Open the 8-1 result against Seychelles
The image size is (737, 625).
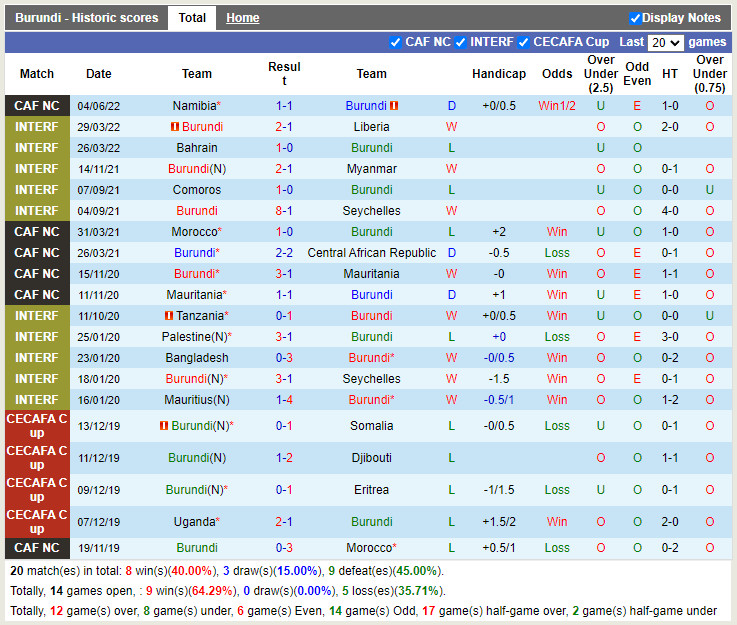pyautogui.click(x=284, y=211)
